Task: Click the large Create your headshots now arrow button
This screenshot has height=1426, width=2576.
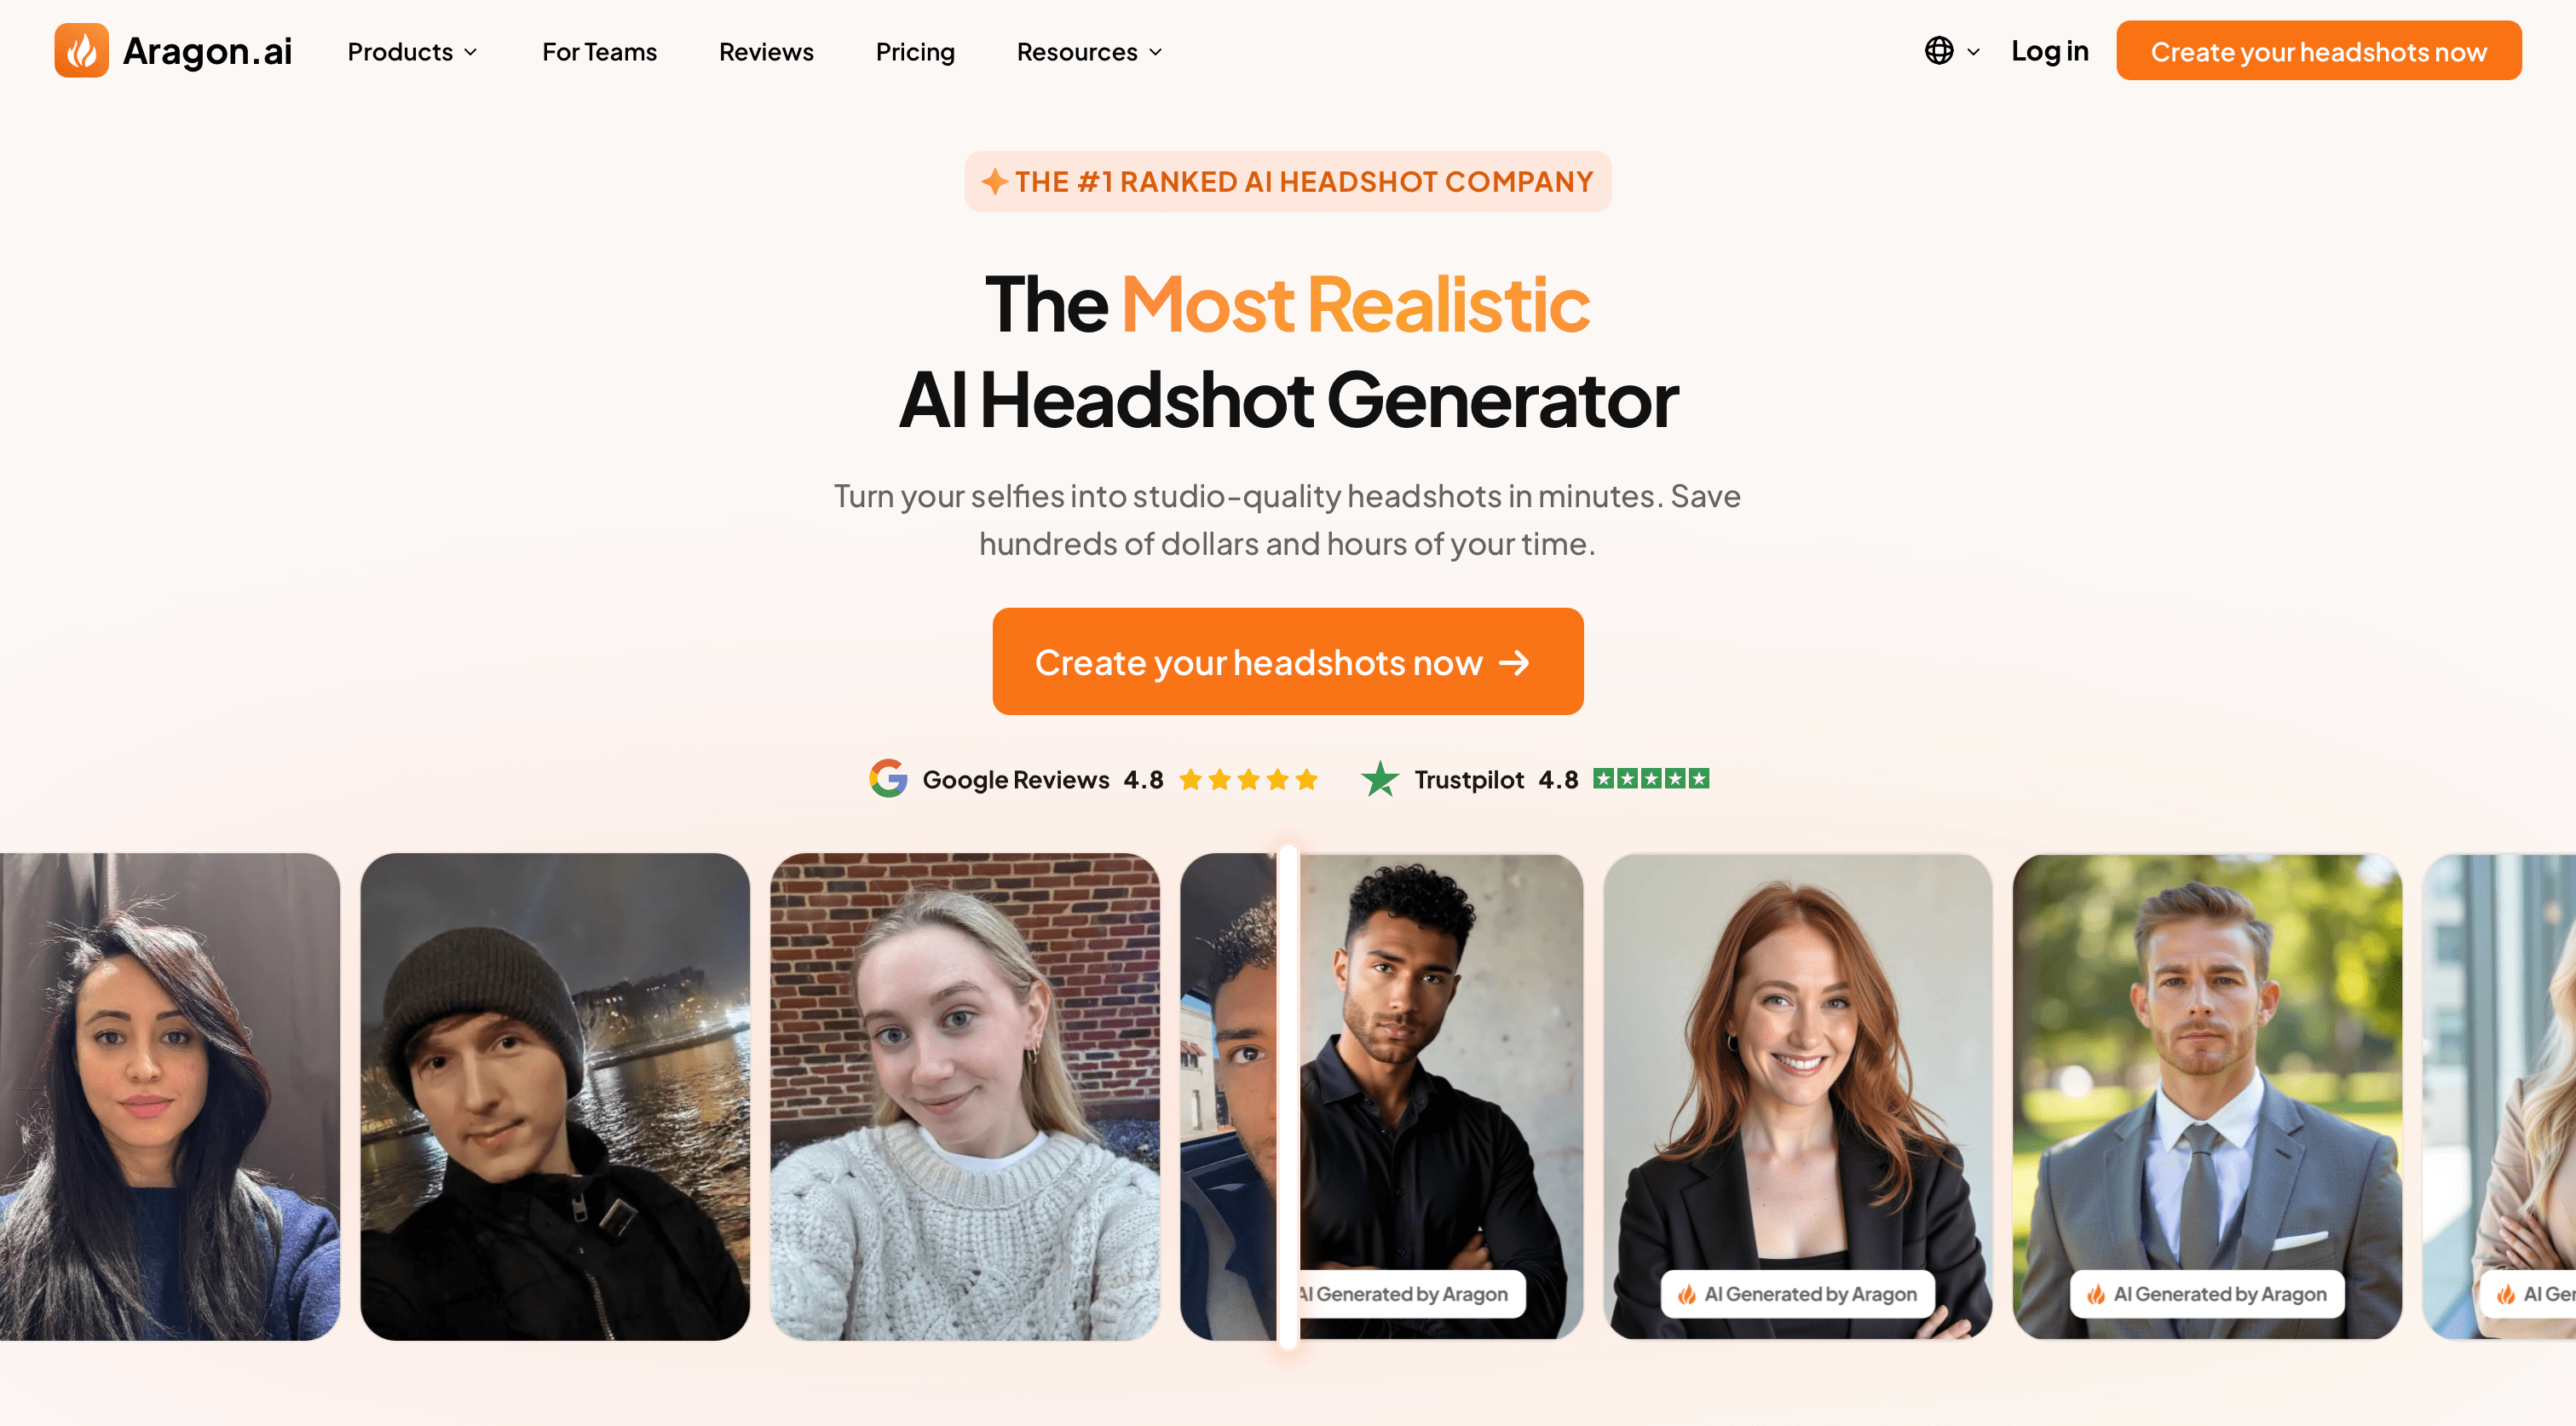Action: click(1288, 662)
